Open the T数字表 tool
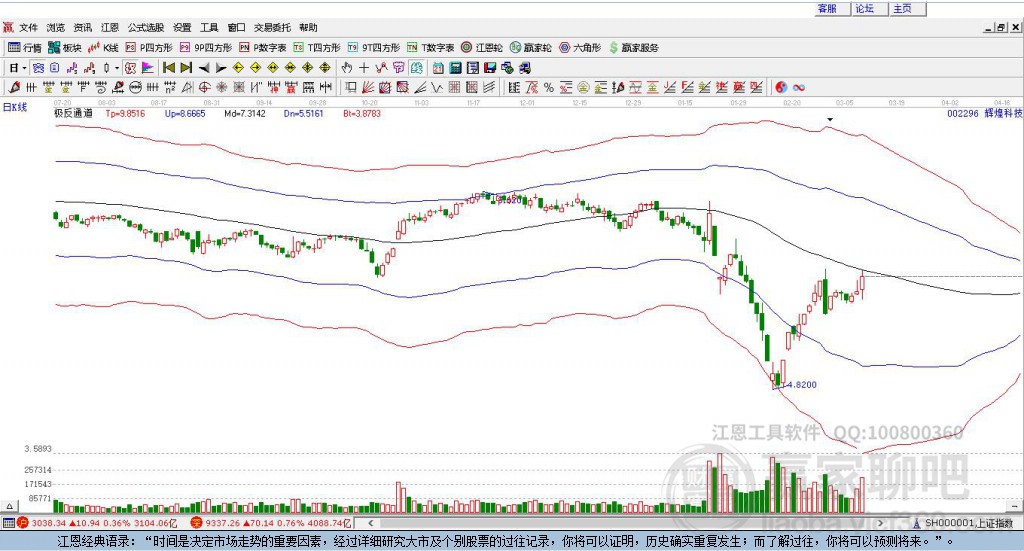 (430, 48)
